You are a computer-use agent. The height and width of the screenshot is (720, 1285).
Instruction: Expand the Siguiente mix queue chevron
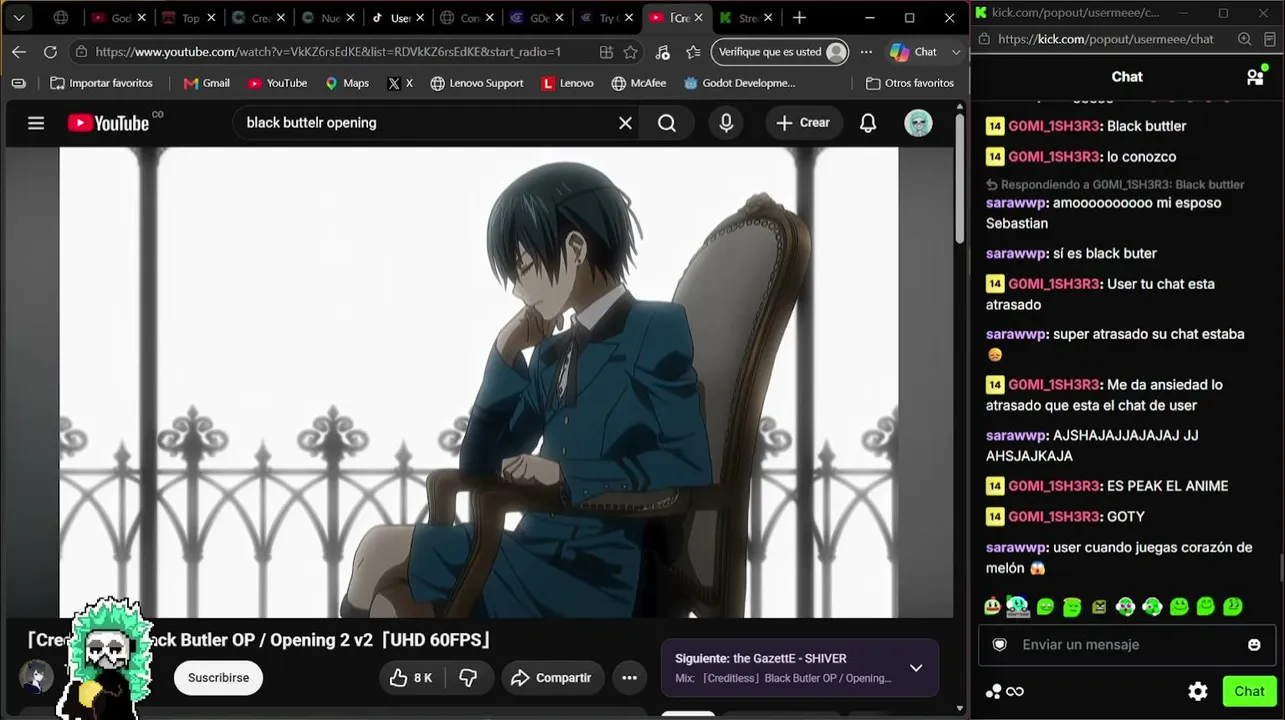coord(916,668)
